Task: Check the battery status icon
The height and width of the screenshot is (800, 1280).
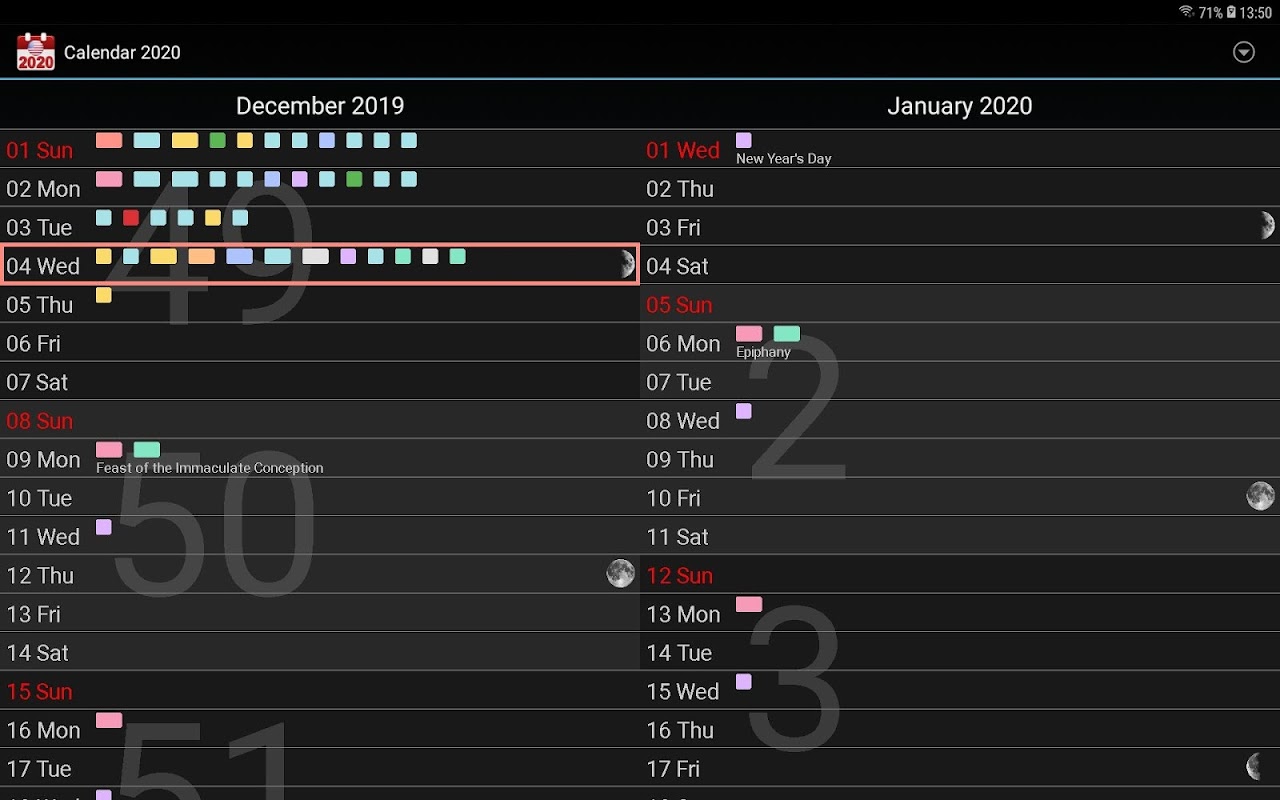Action: pos(1231,12)
